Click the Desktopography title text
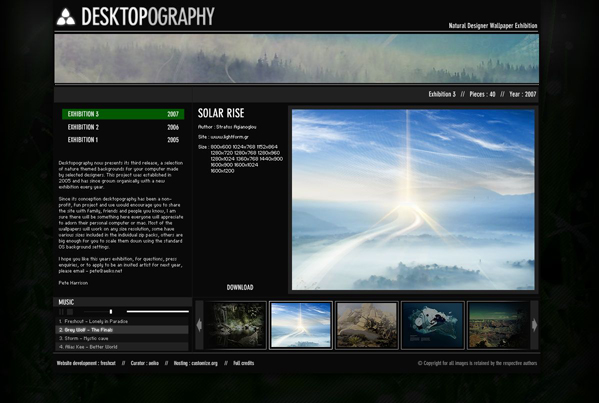Screen dimensions: 599x403 [148, 17]
